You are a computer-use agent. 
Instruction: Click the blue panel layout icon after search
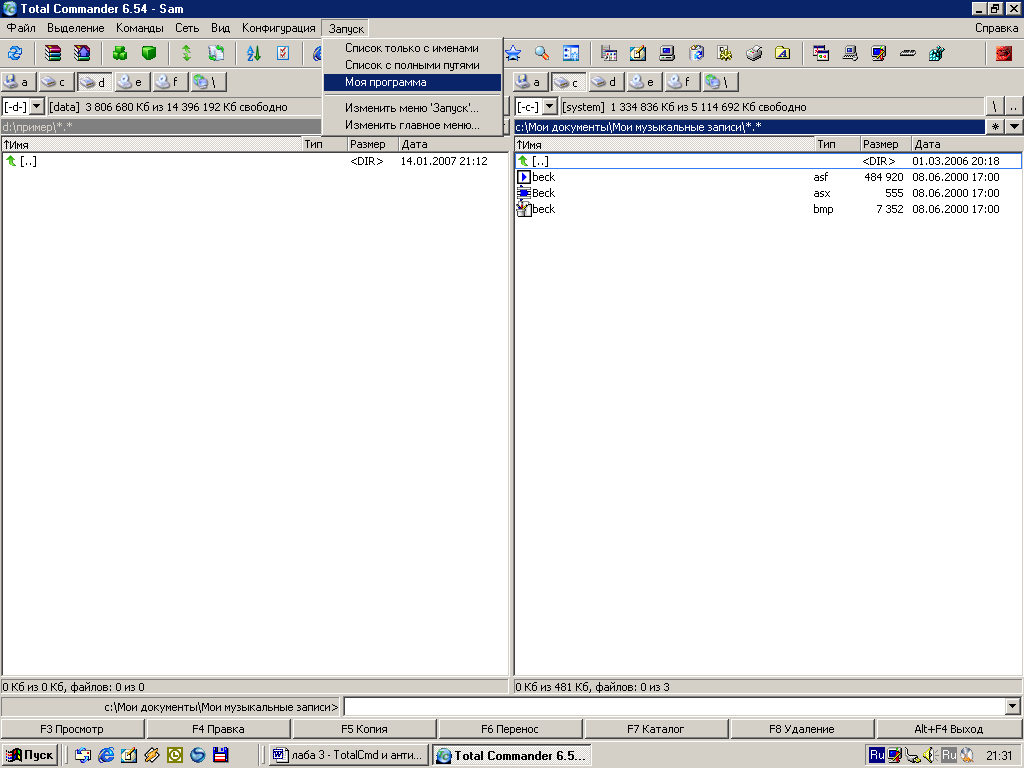click(571, 54)
